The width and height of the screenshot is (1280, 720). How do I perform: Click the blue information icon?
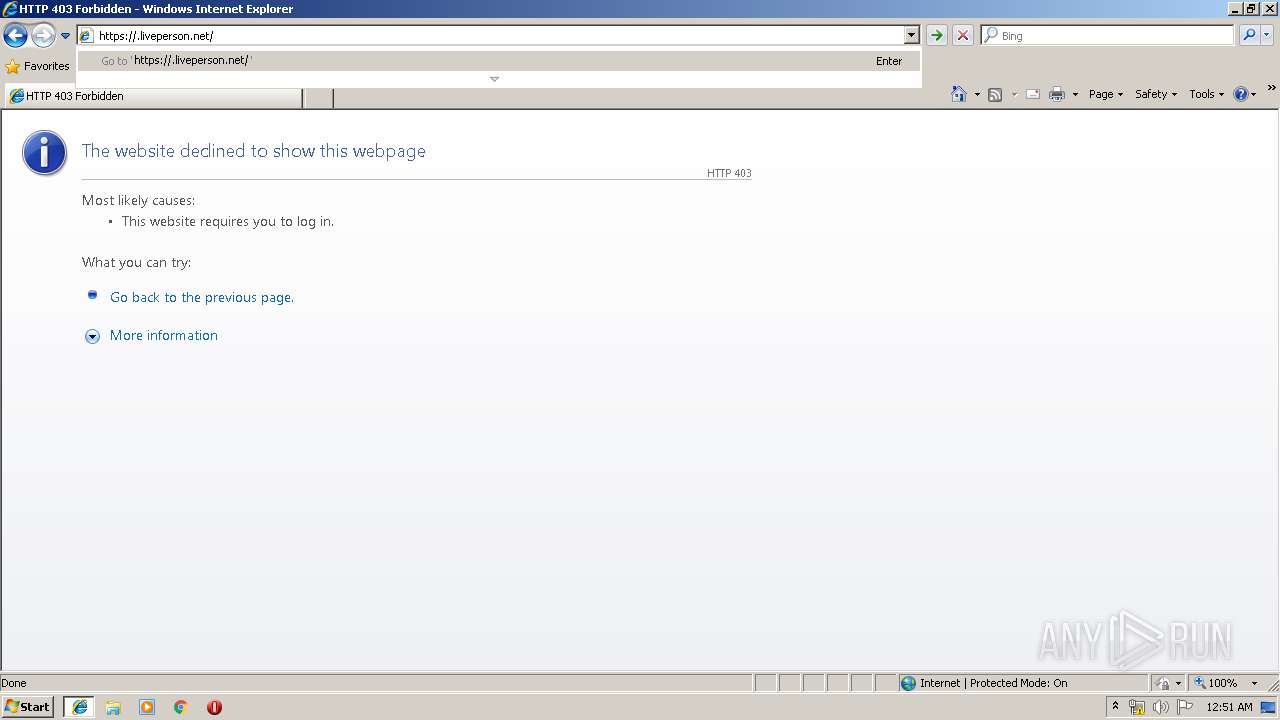45,153
